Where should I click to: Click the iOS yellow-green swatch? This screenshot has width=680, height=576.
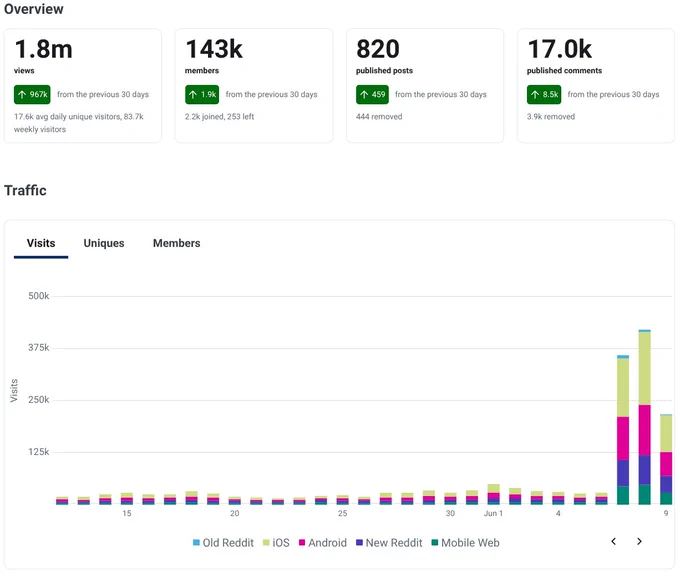(x=266, y=542)
